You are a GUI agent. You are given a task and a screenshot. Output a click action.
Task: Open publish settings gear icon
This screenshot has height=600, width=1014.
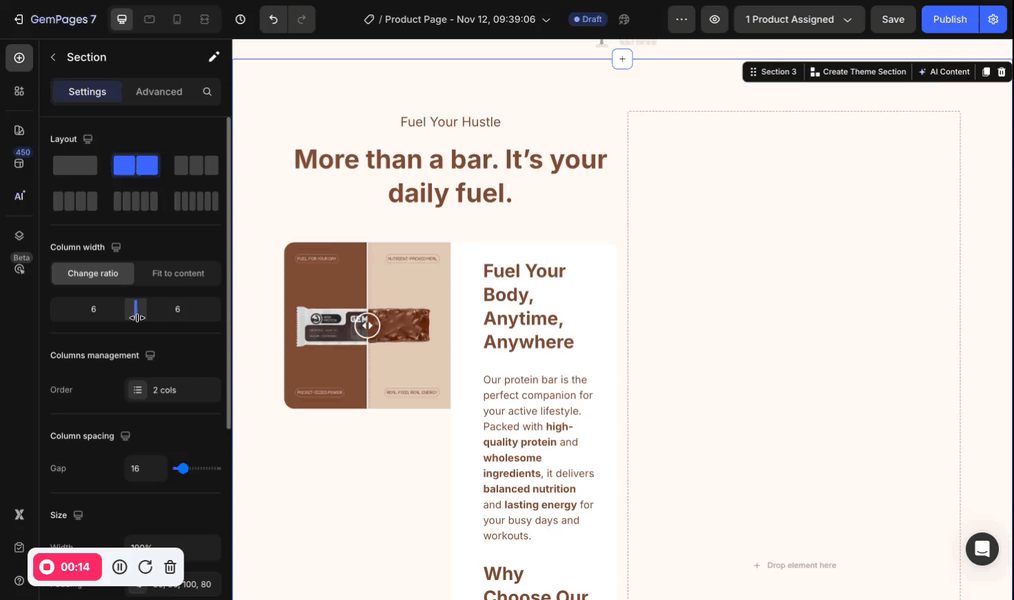click(993, 19)
